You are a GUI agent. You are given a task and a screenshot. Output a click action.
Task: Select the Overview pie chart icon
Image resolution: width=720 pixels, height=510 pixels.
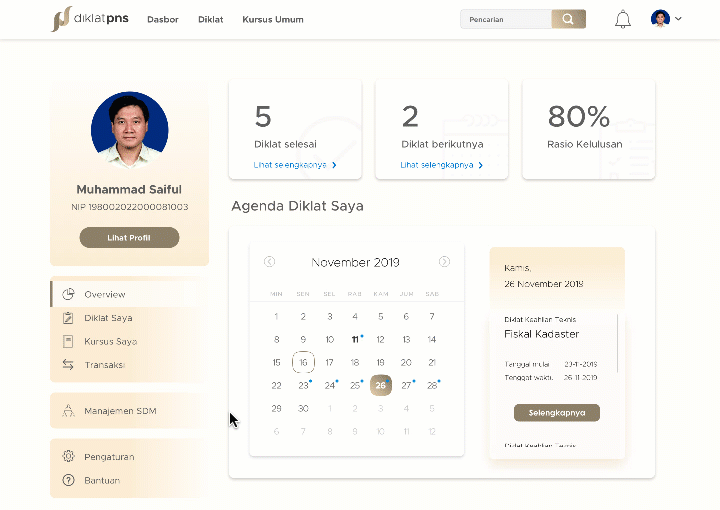(68, 294)
